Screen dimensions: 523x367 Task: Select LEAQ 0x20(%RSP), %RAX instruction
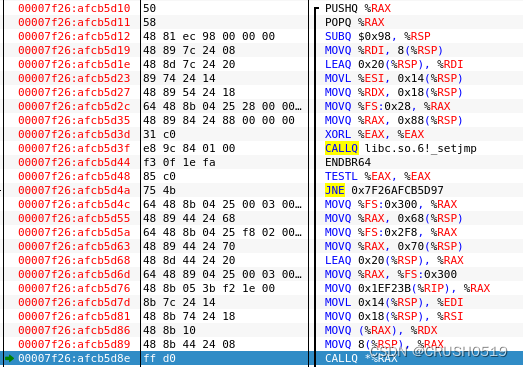[x=394, y=260]
